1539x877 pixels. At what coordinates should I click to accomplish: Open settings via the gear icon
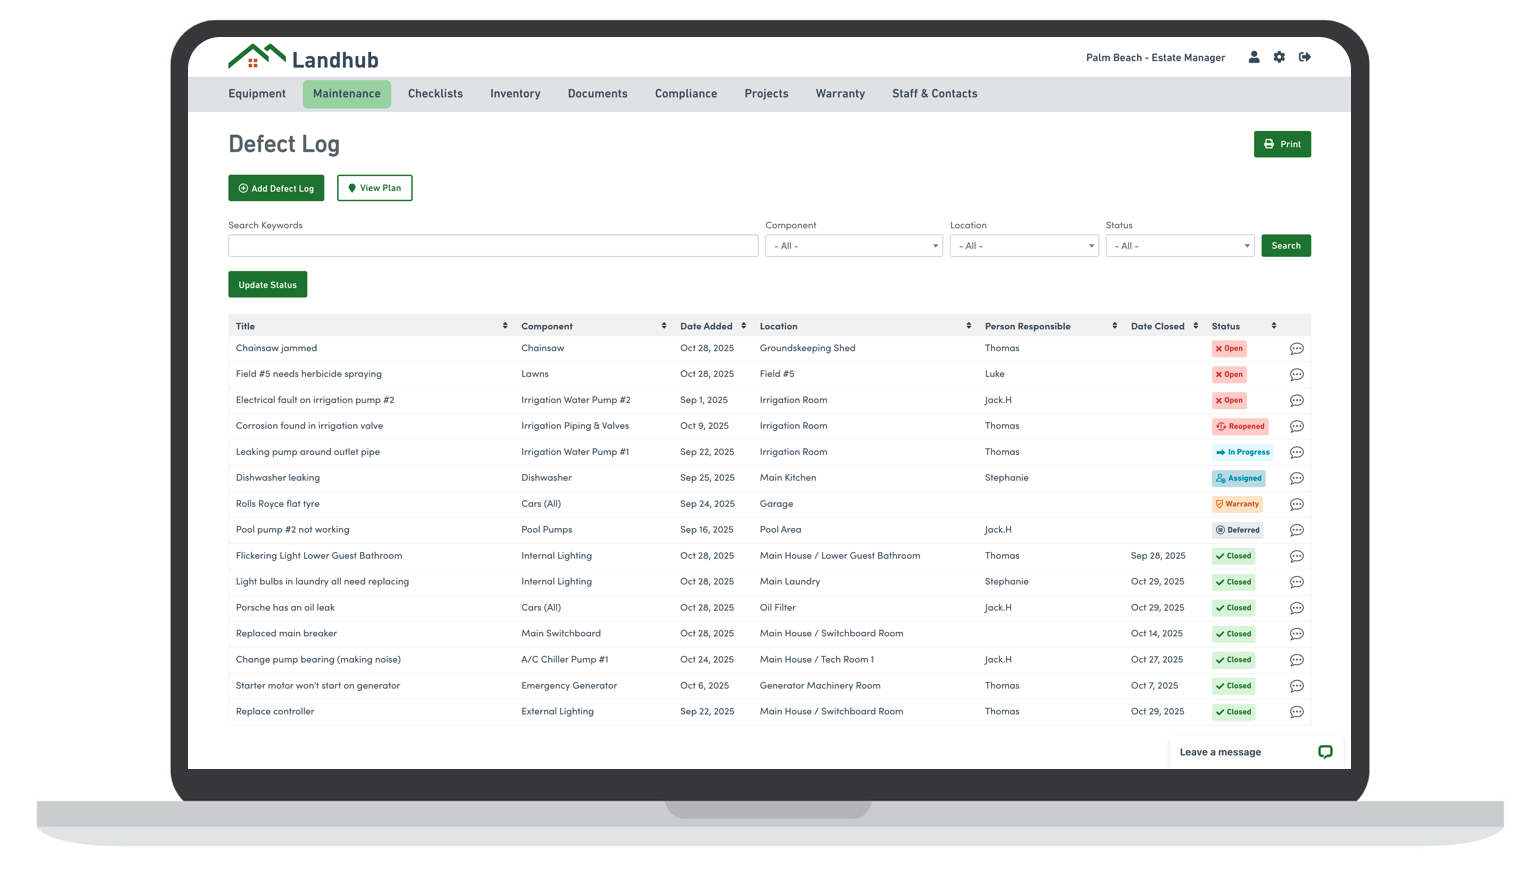[1279, 57]
